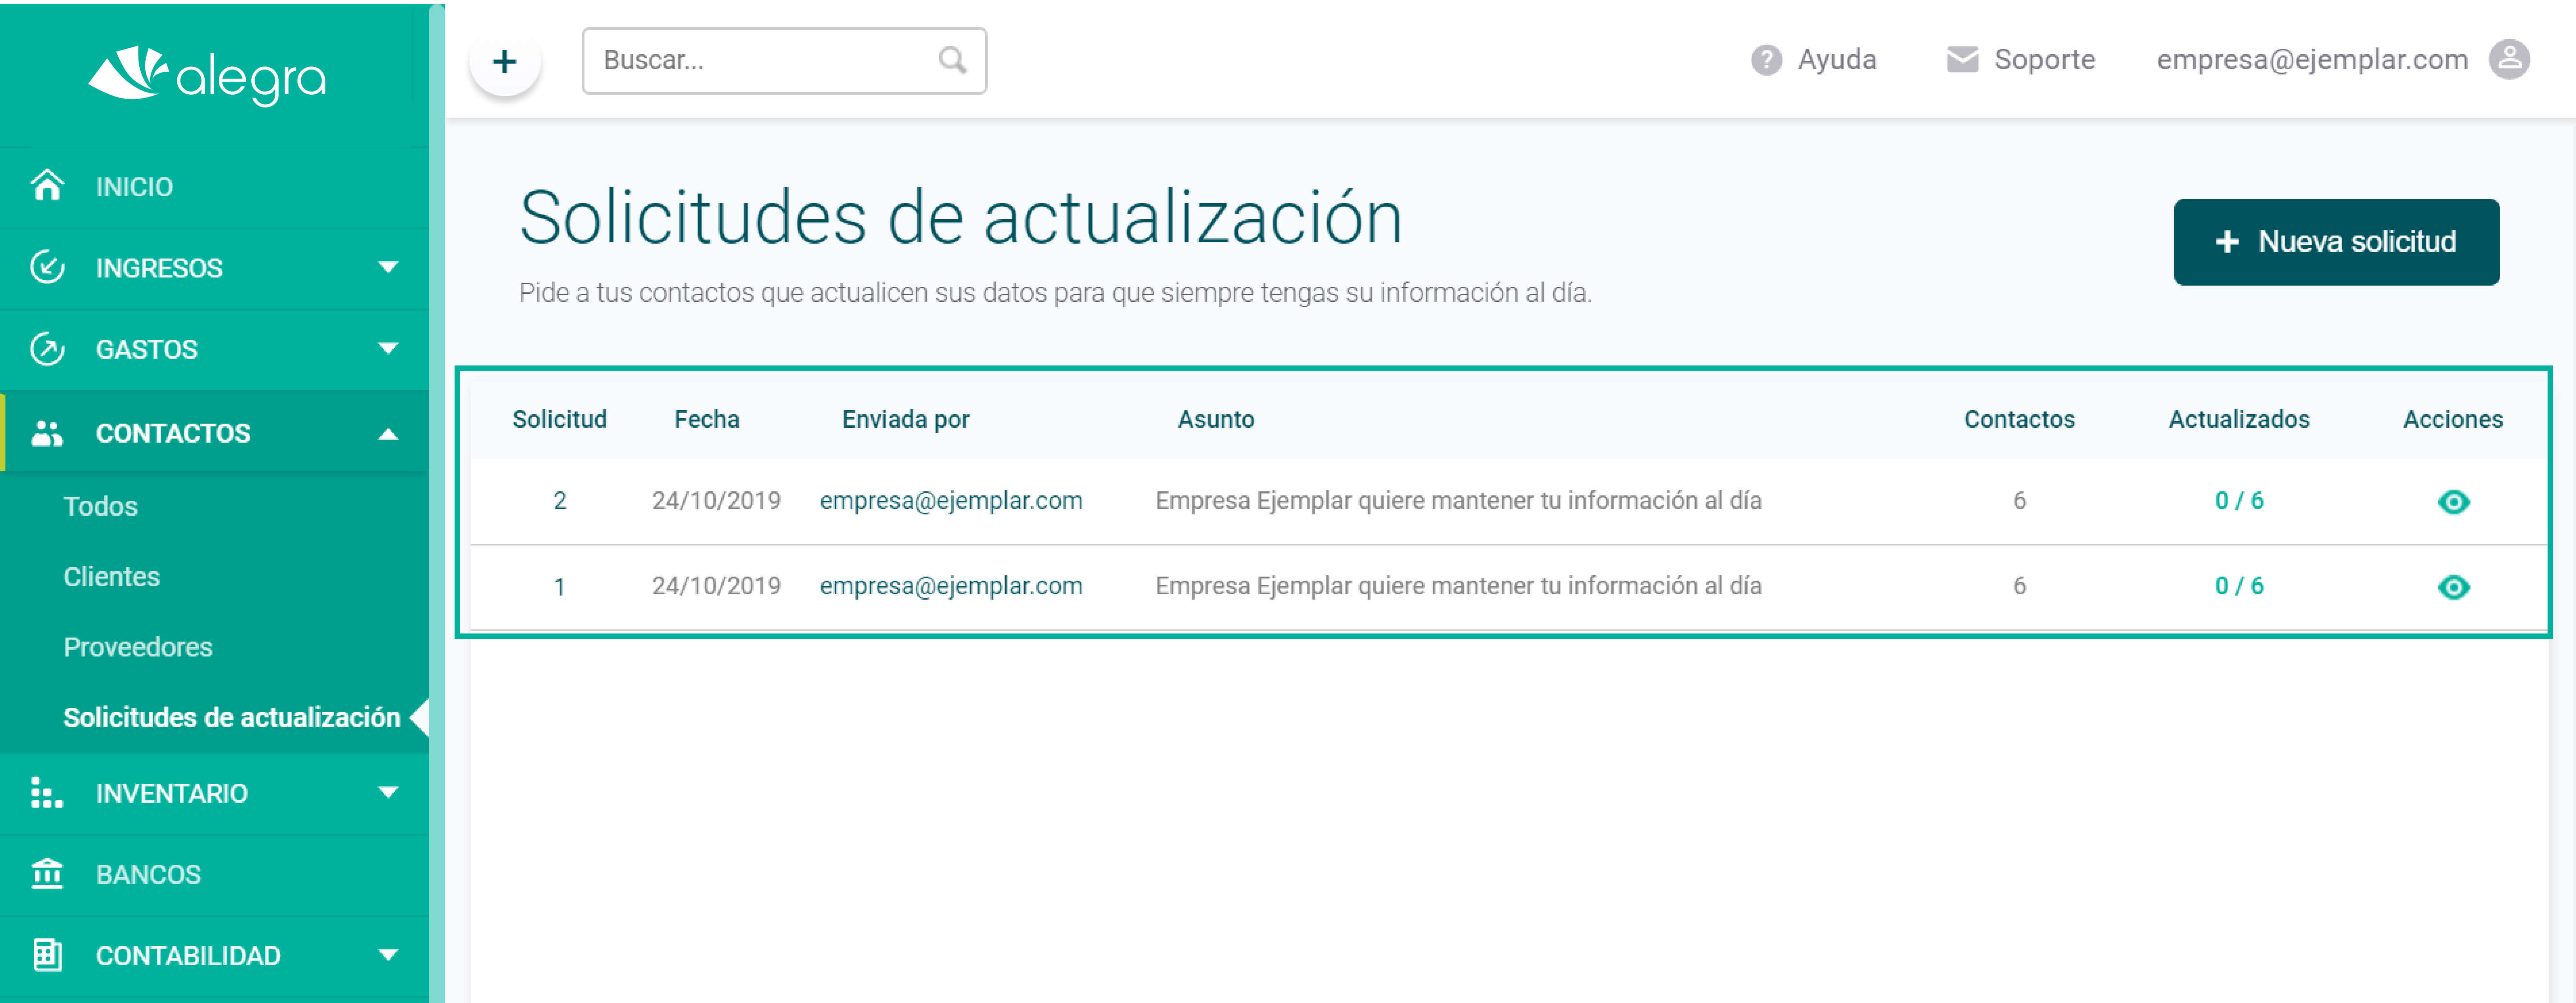This screenshot has height=1003, width=2576.
Task: Click the Ayuda question mark icon
Action: pyautogui.click(x=1766, y=60)
